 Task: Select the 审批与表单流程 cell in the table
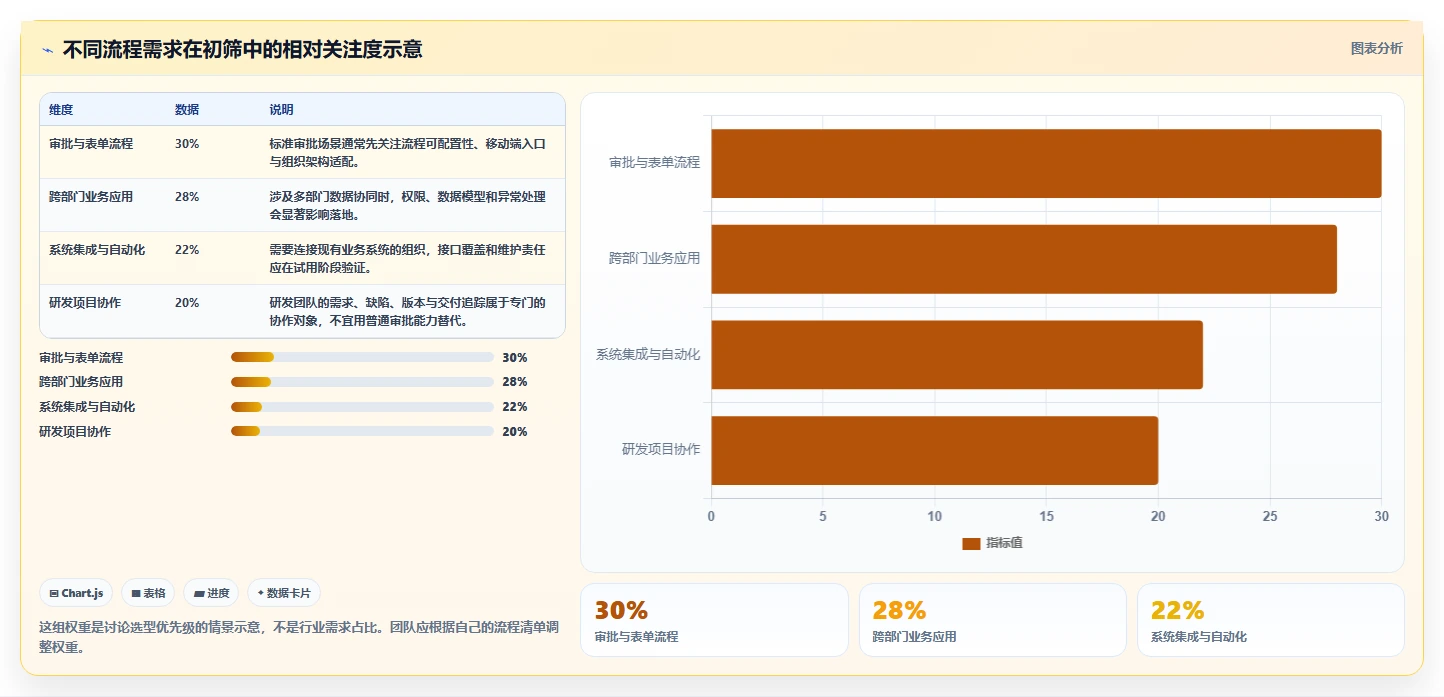[91, 144]
